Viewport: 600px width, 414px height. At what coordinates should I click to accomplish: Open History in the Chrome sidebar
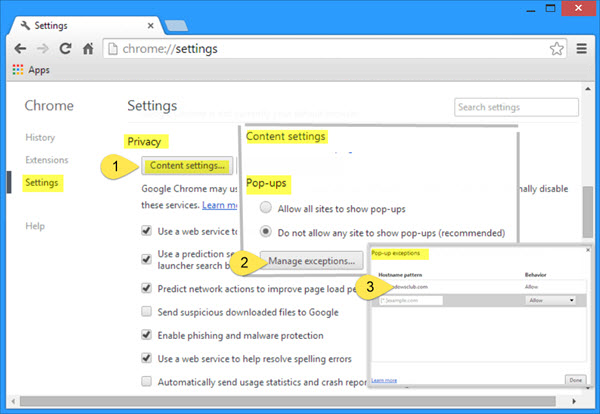pos(40,137)
